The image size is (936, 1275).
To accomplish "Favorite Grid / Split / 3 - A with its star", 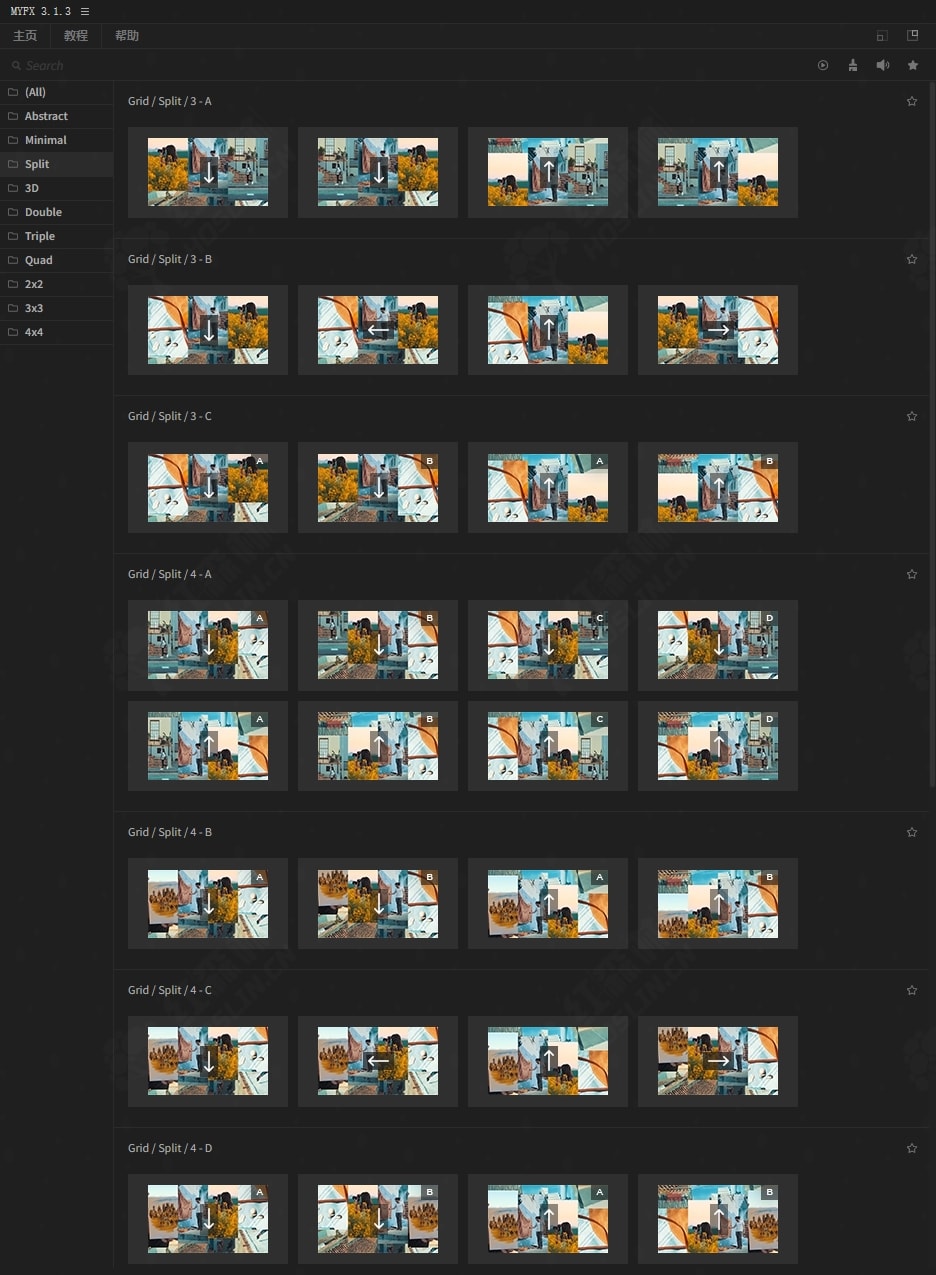I will pyautogui.click(x=912, y=101).
